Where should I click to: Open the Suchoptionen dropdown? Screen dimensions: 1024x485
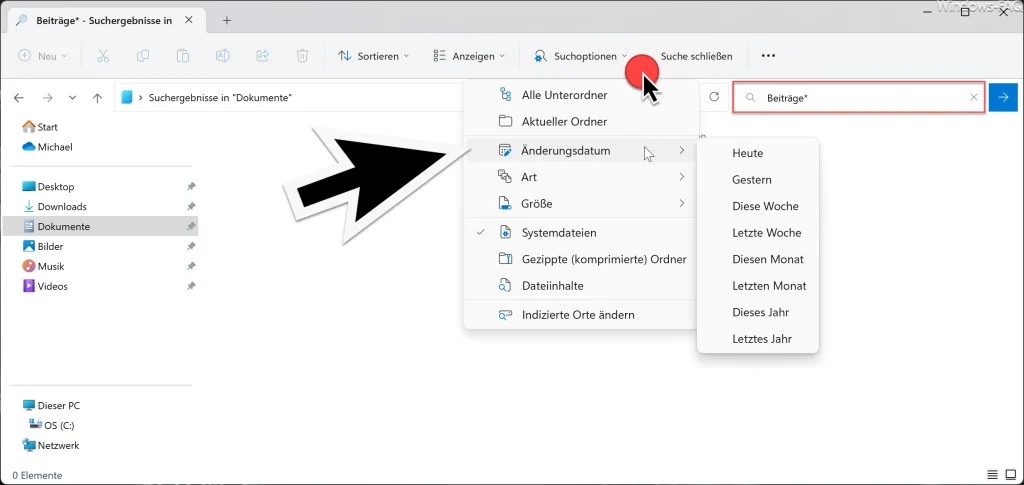pyautogui.click(x=581, y=56)
